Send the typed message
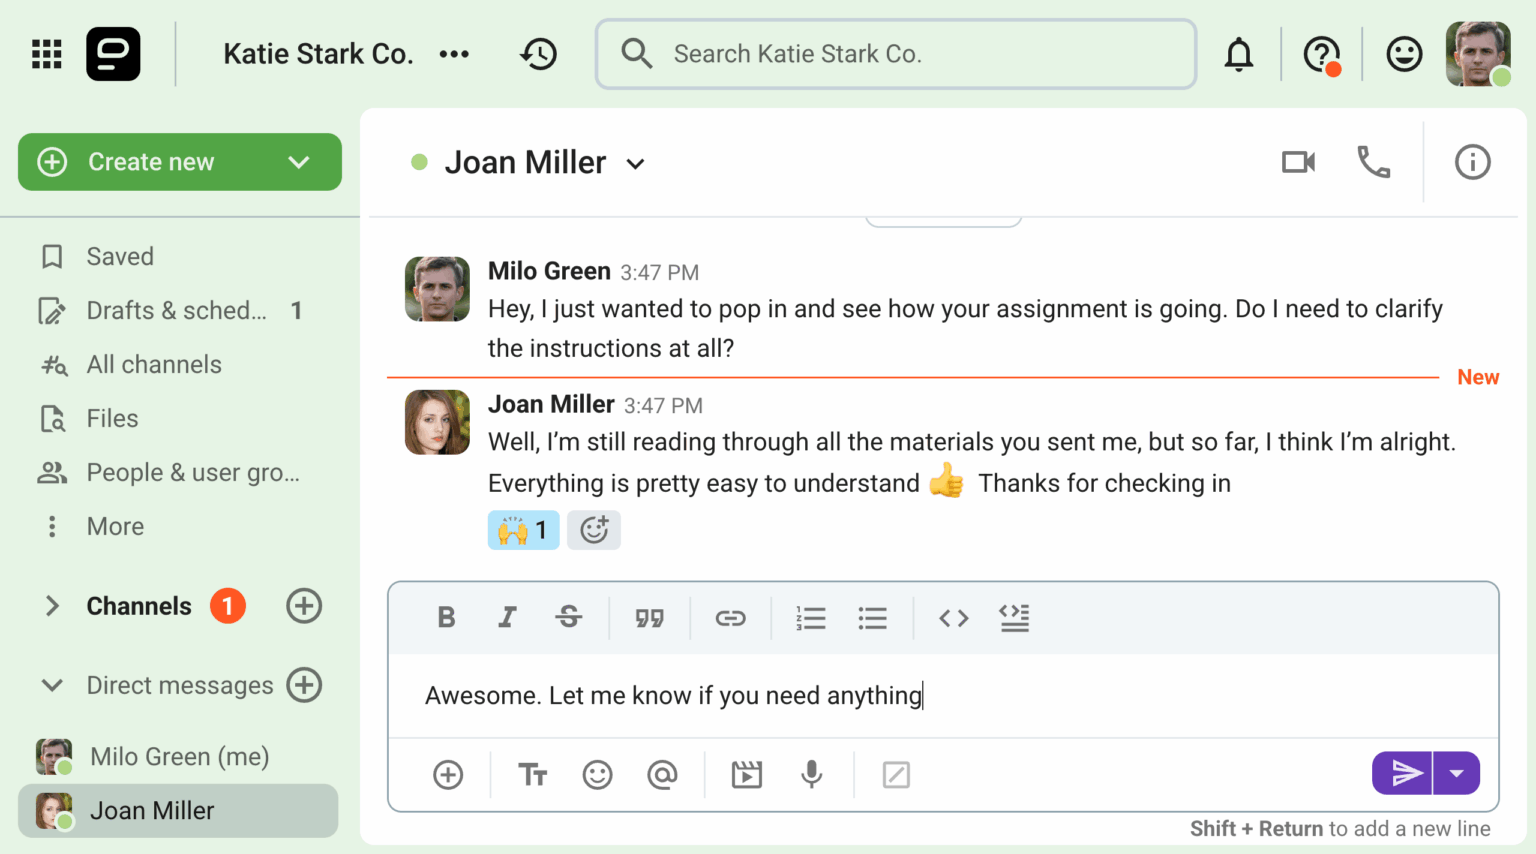 (1404, 773)
